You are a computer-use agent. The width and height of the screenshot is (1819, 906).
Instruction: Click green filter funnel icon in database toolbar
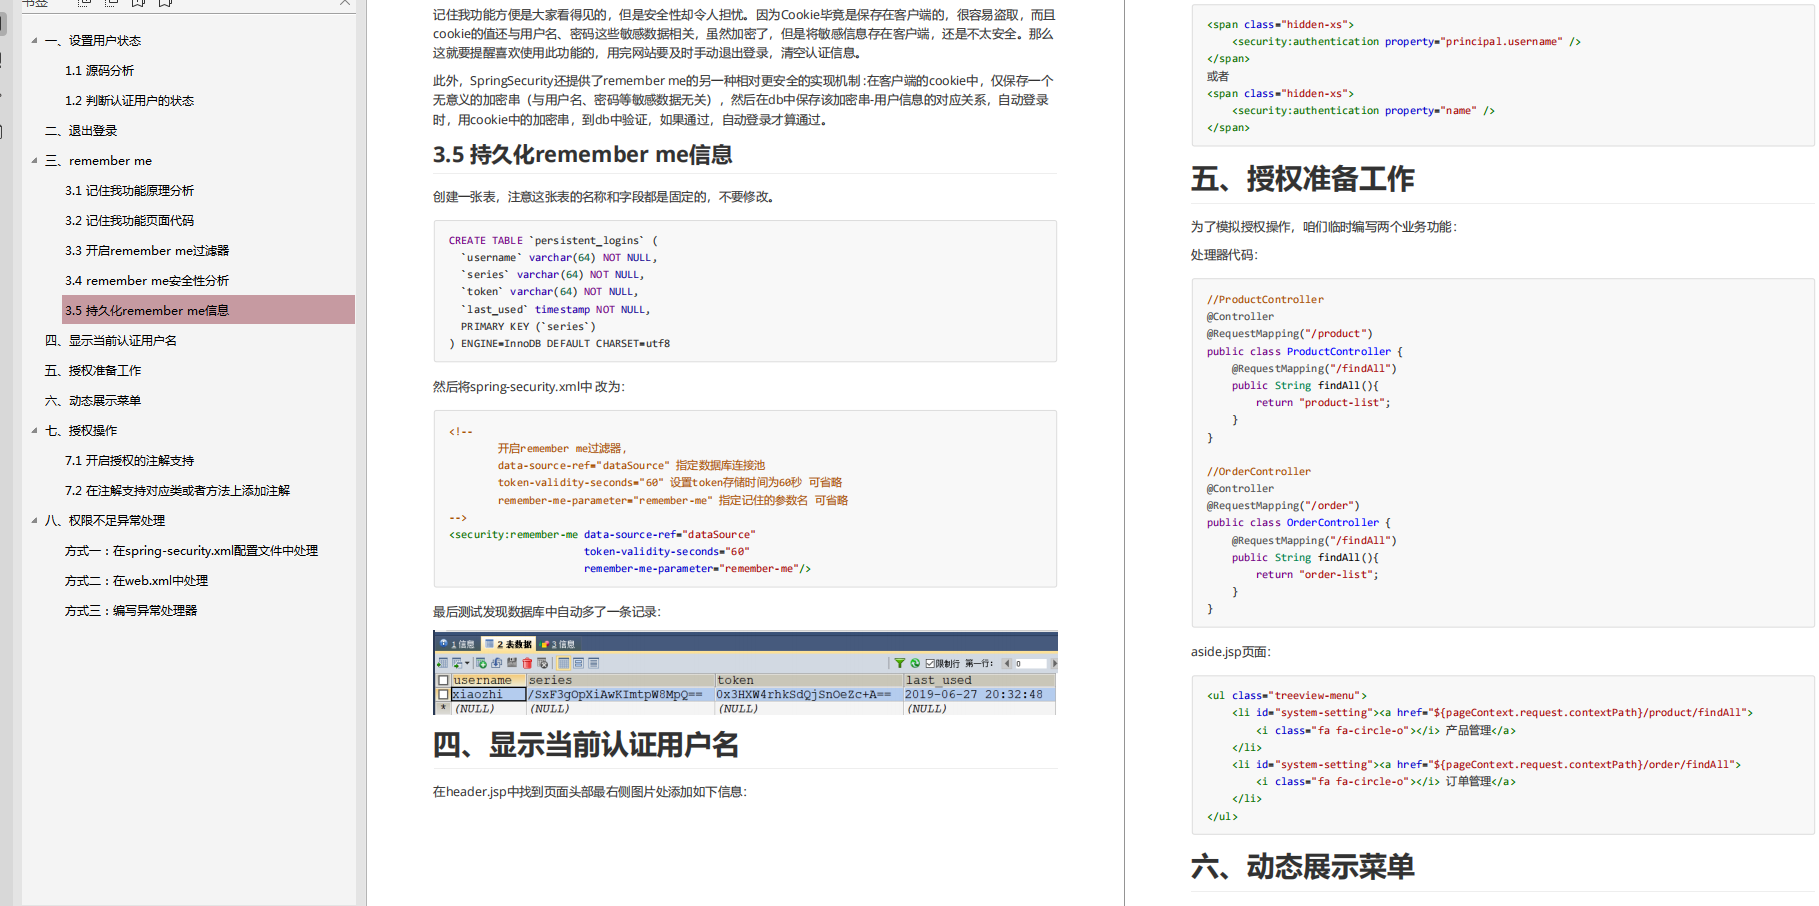(899, 663)
